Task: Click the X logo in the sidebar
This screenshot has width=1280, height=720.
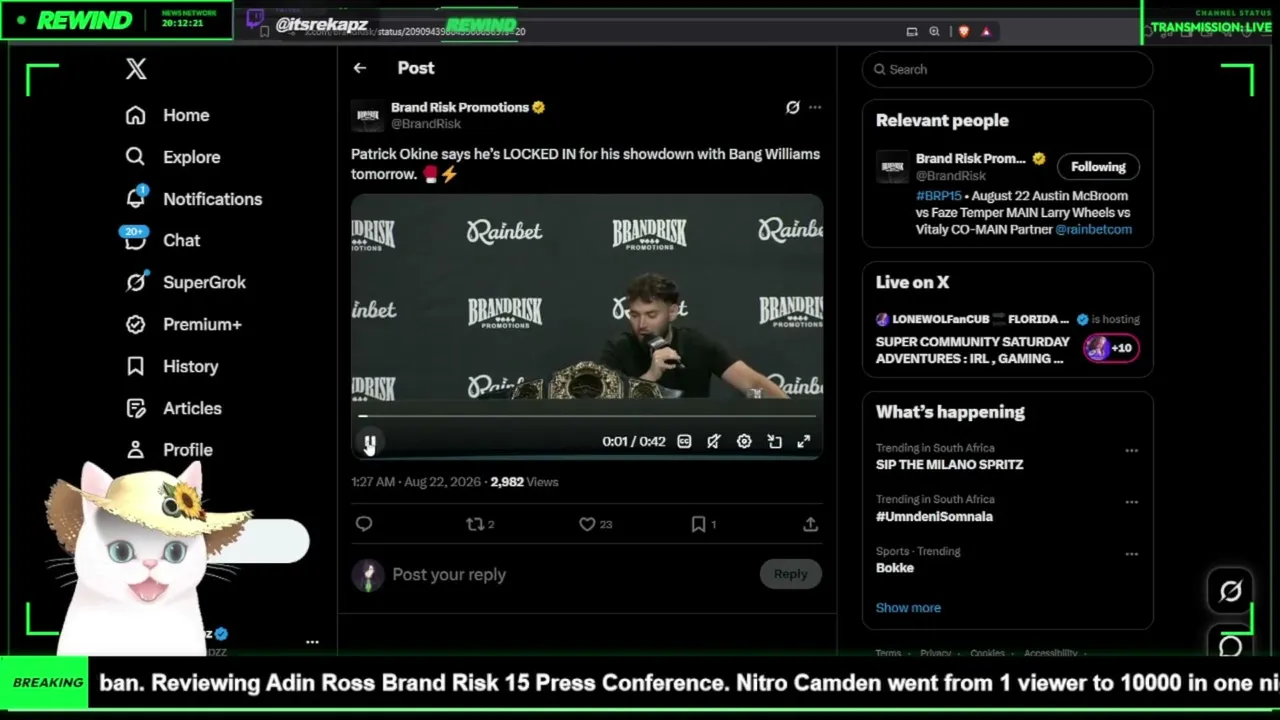Action: (136, 69)
